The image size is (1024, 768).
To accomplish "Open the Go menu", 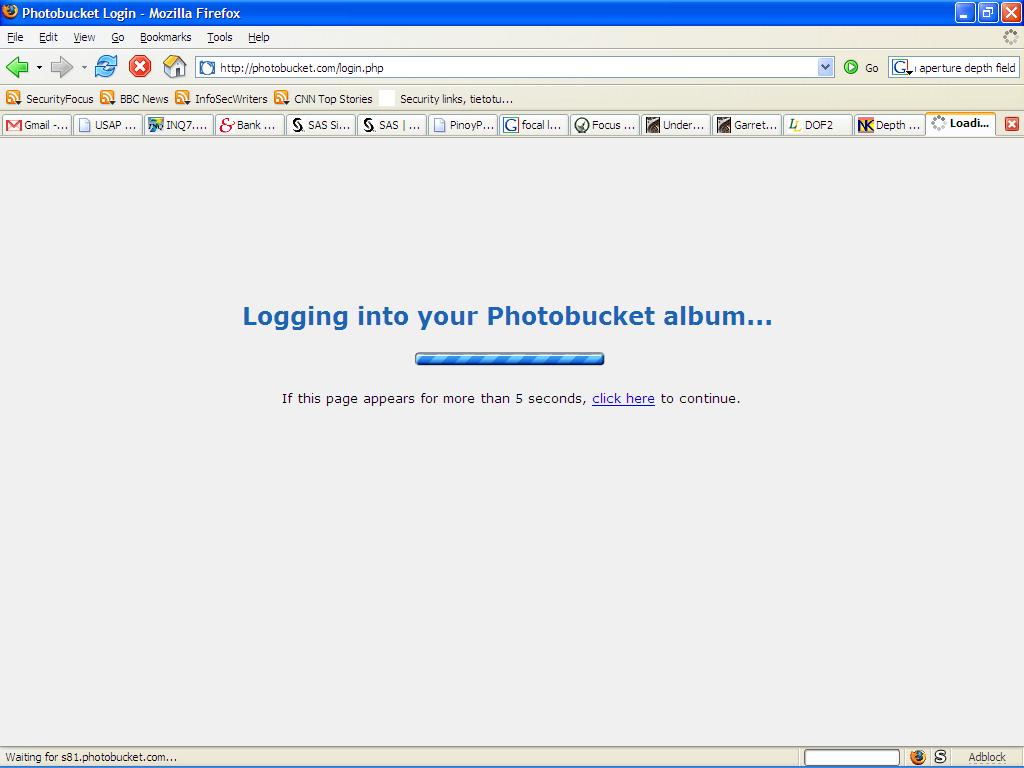I will tap(118, 37).
